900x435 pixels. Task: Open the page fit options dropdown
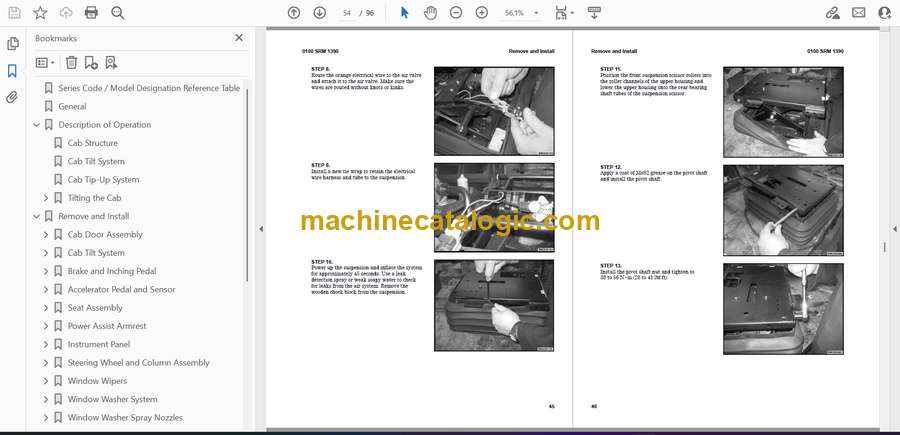click(564, 13)
